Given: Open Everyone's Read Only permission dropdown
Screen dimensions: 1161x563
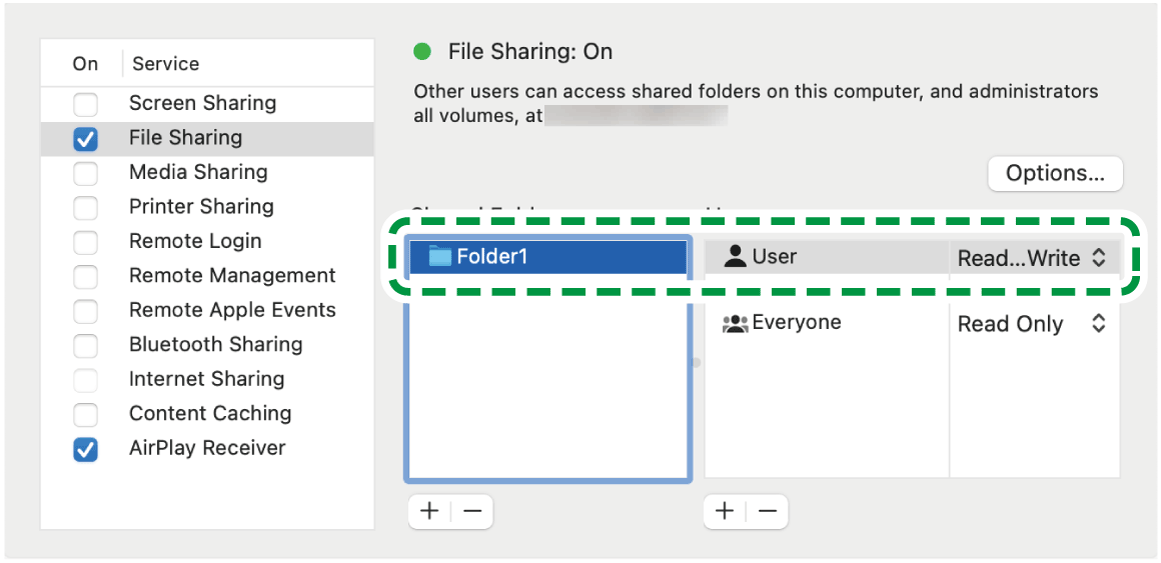Looking at the screenshot, I should pos(1032,324).
